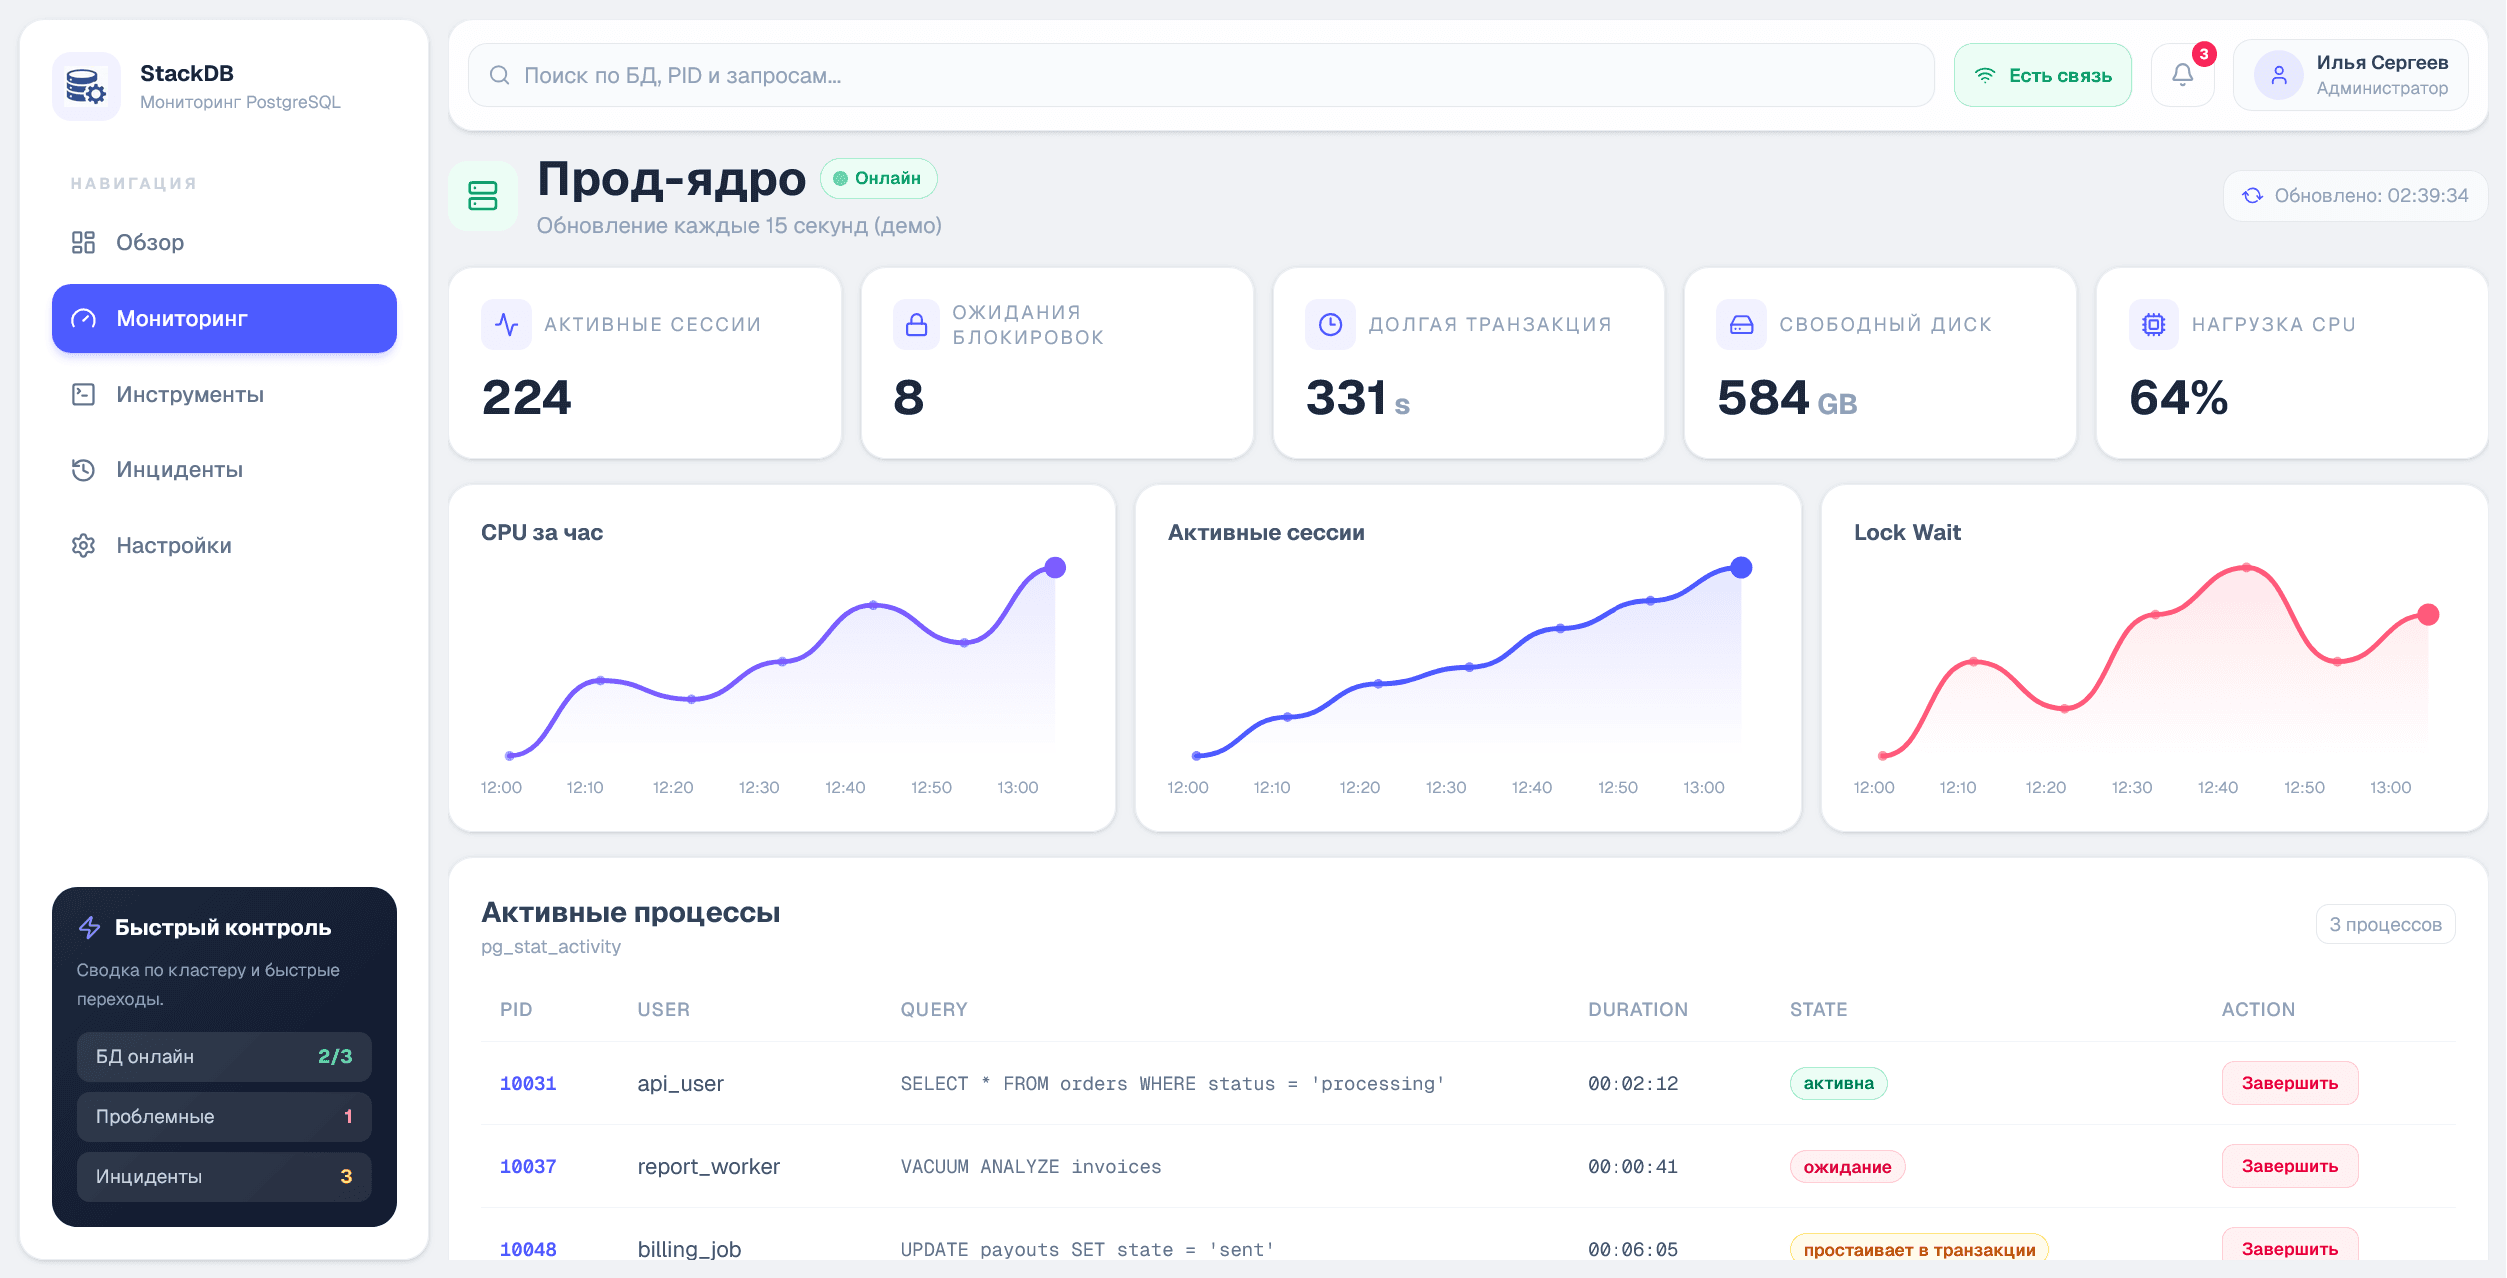Open the 3 процессов selector
Image resolution: width=2507 pixels, height=1278 pixels.
pyautogui.click(x=2385, y=924)
